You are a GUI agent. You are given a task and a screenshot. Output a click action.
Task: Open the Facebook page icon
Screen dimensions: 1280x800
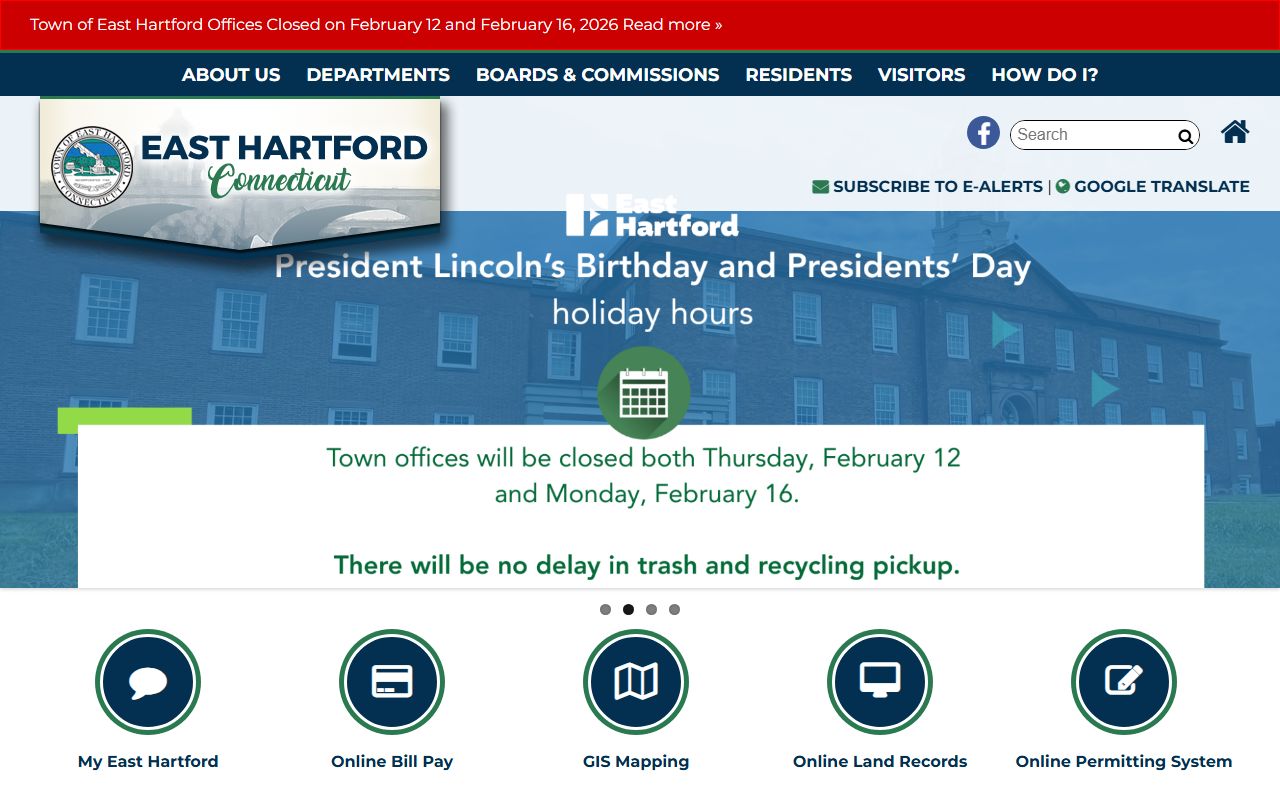983,133
